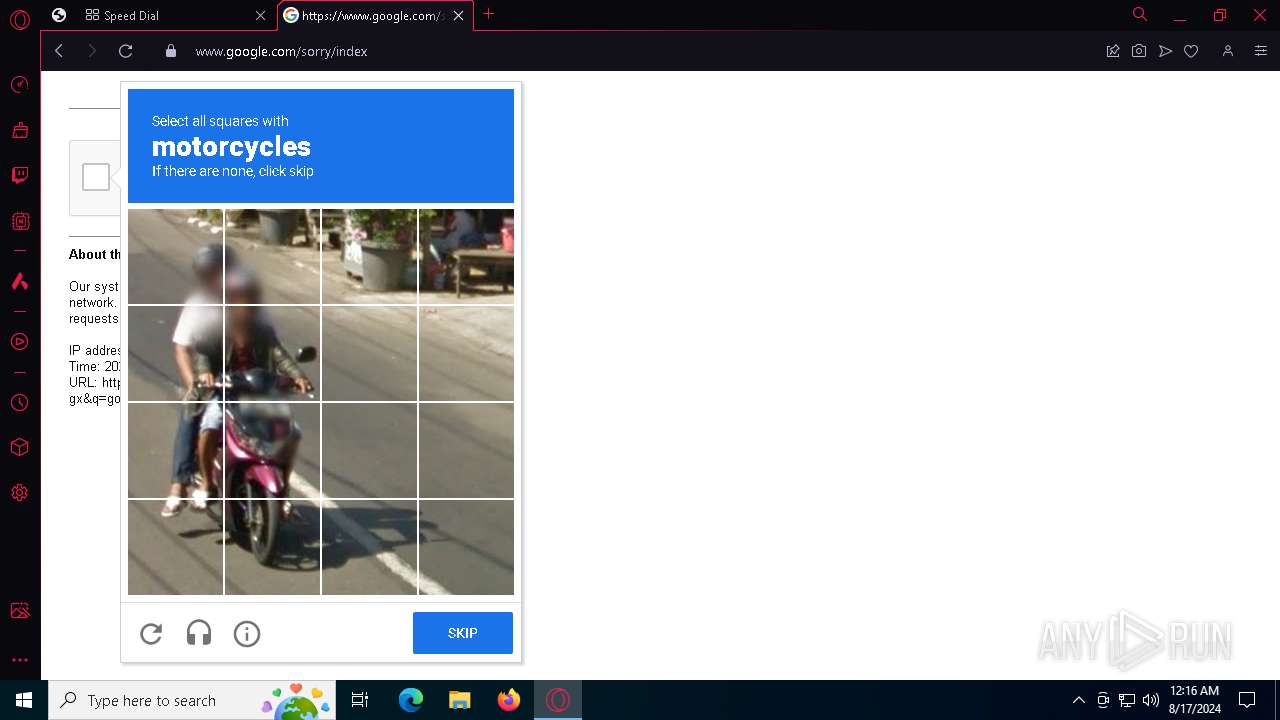The image size is (1280, 720).
Task: Switch to audio challenge headphones icon
Action: click(x=199, y=633)
